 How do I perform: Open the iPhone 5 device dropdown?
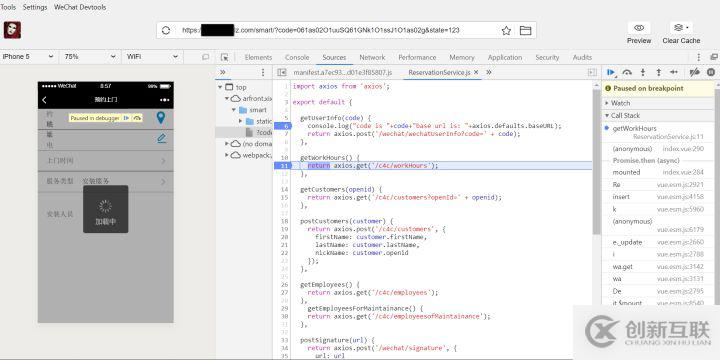[28, 56]
